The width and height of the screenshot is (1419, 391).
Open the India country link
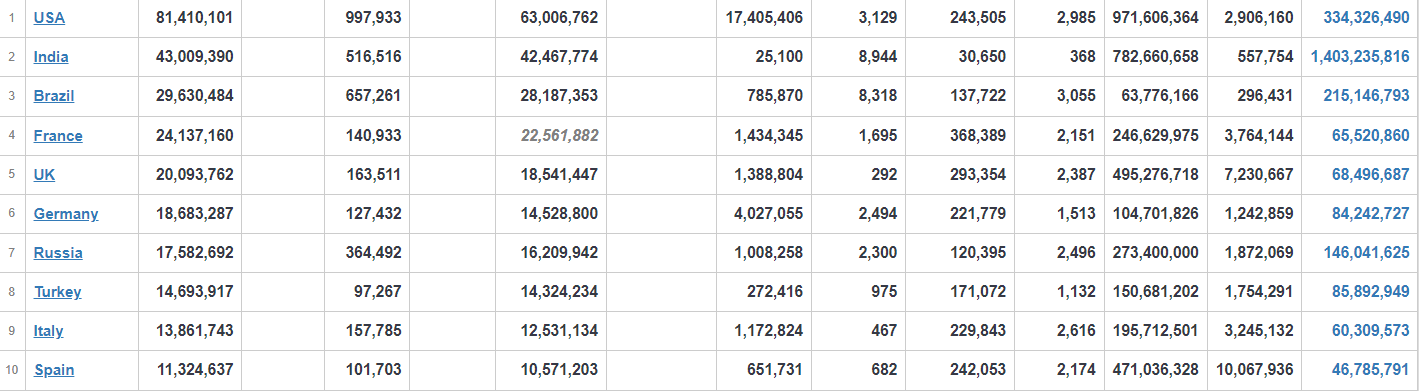(x=51, y=57)
